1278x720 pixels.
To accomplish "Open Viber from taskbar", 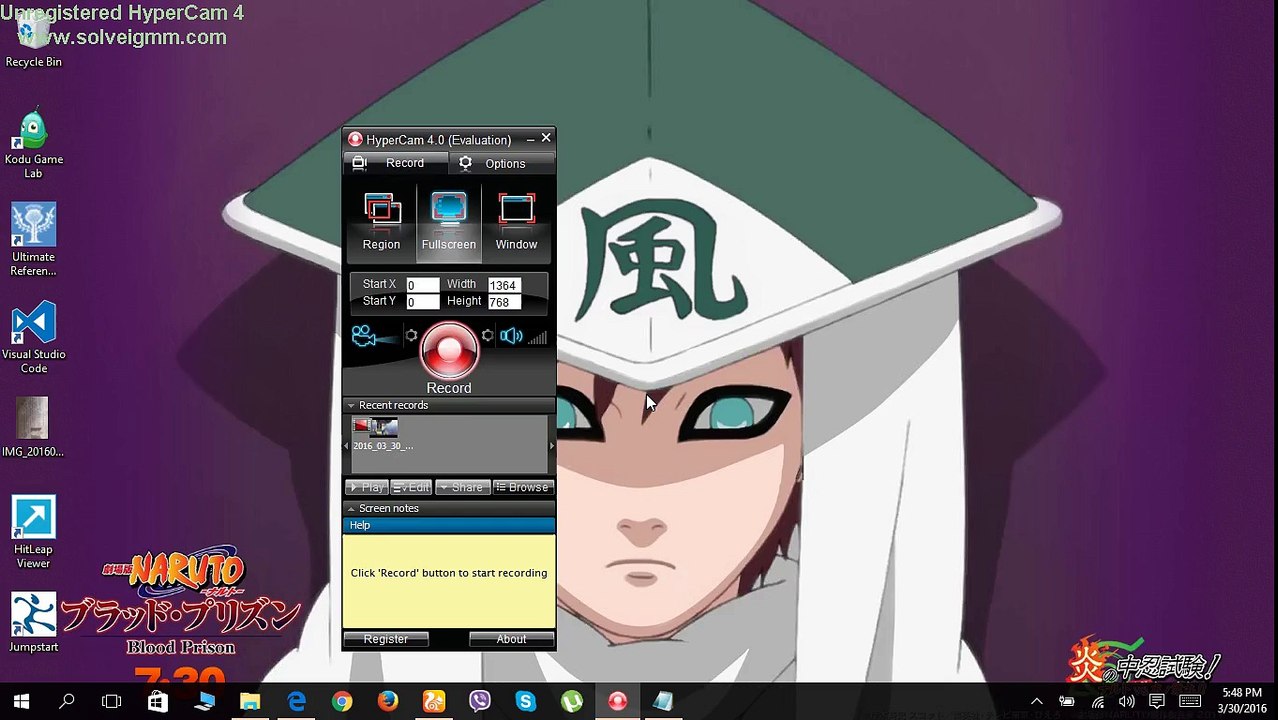I will point(480,702).
